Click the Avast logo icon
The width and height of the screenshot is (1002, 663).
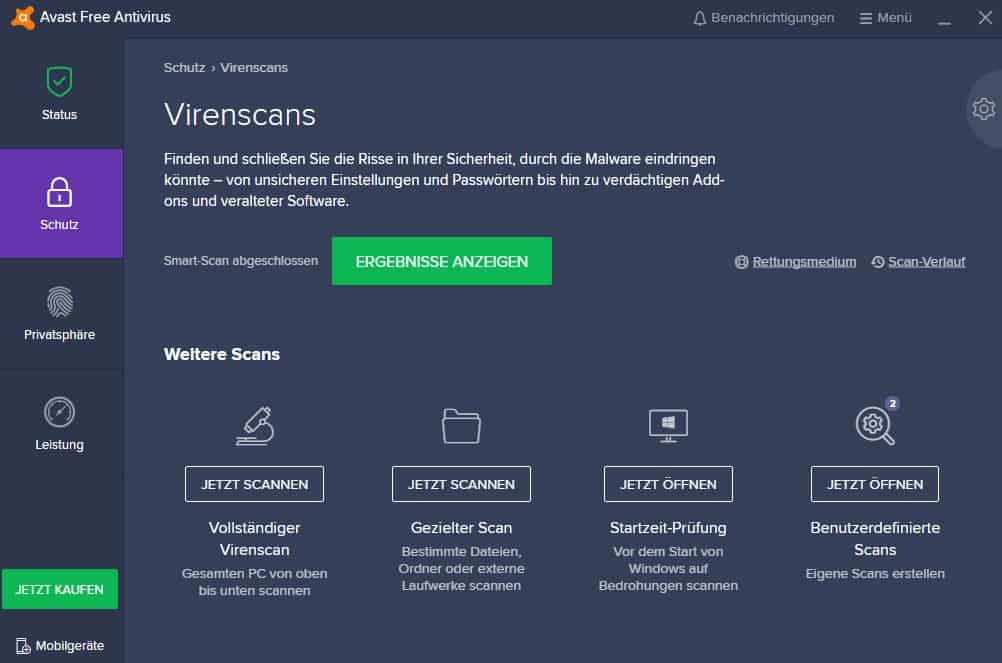[22, 17]
